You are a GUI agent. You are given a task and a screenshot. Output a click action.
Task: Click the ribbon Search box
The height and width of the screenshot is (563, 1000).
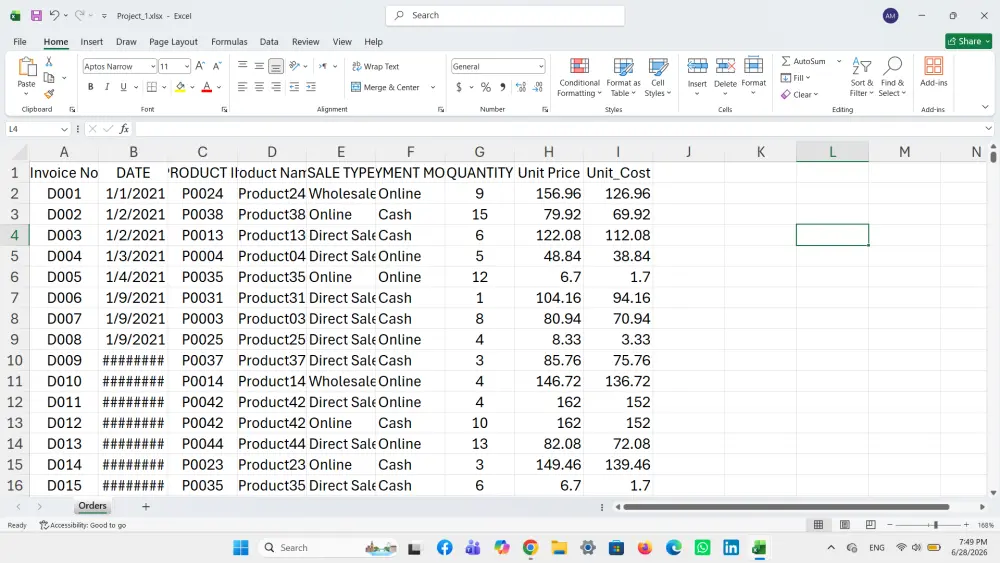(505, 15)
